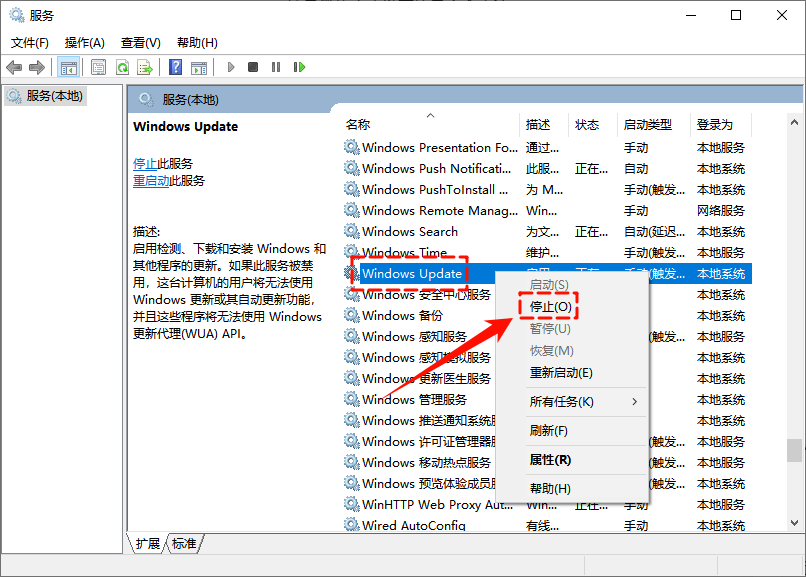Click the Refresh toolbar icon
Image resolution: width=806 pixels, height=577 pixels.
click(124, 67)
